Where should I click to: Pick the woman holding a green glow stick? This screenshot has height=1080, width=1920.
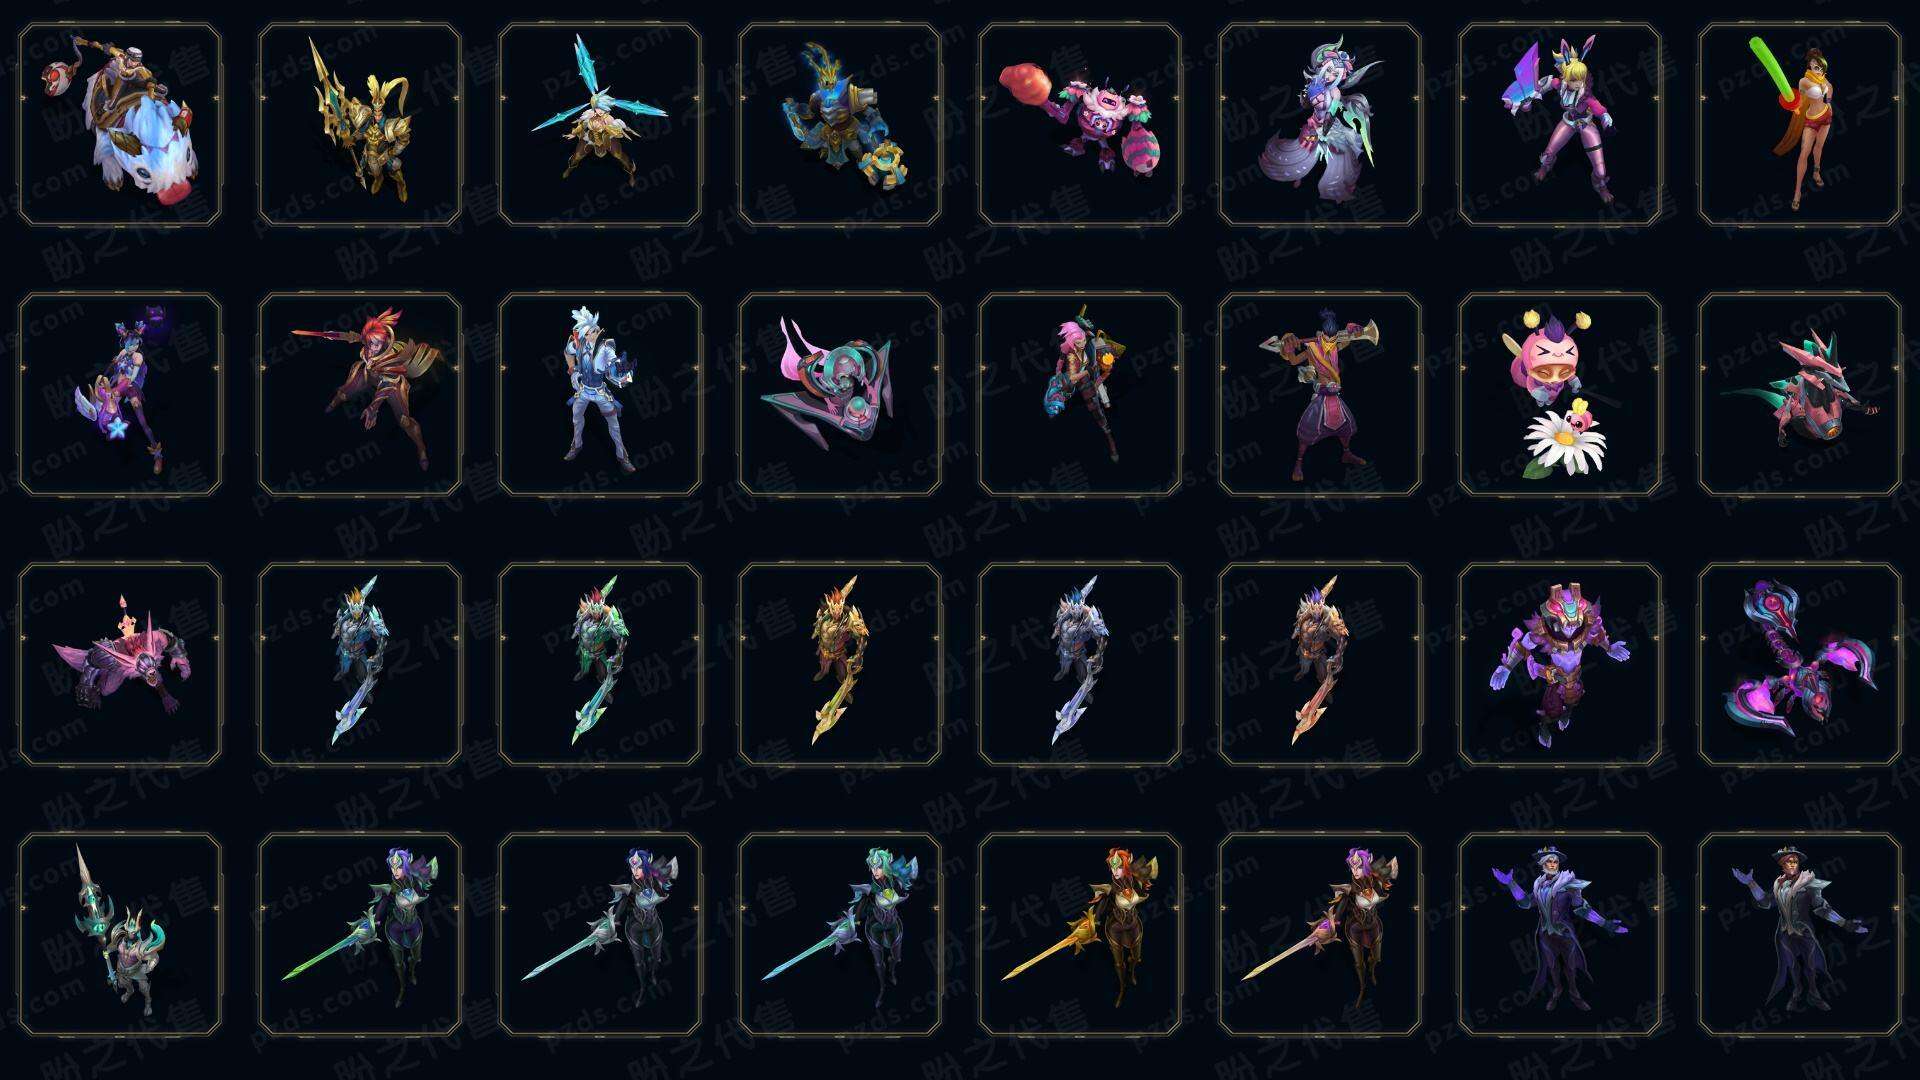point(1800,125)
